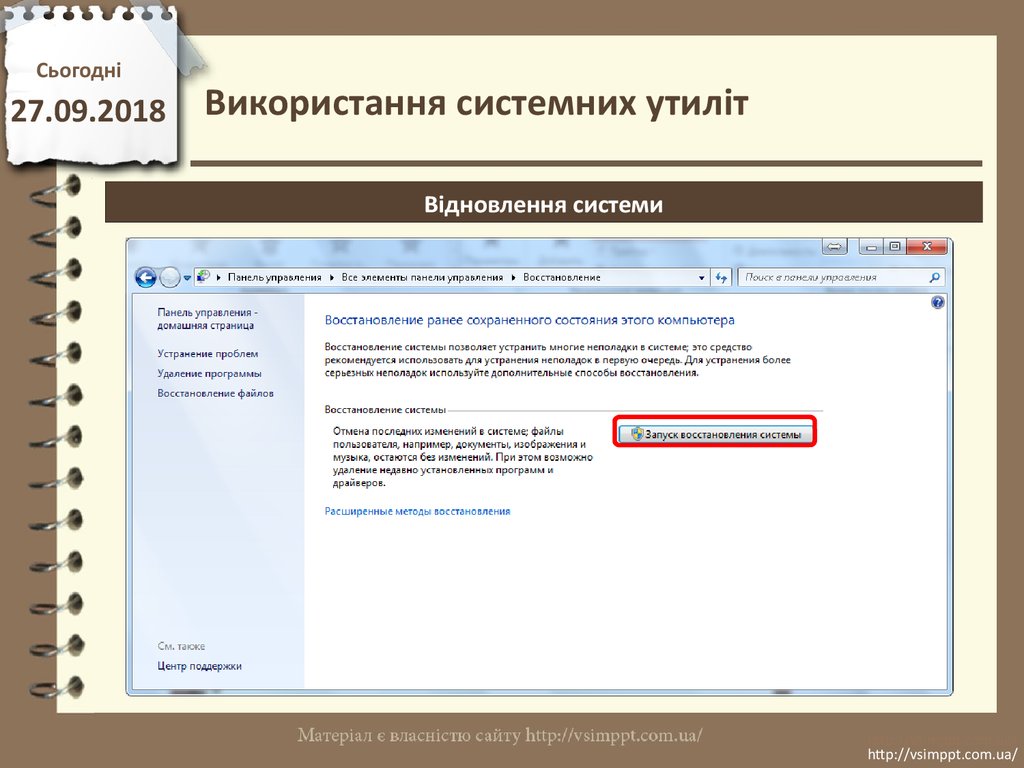Open the recent pages dropdown next to Forward
1024x768 pixels.
pos(185,277)
